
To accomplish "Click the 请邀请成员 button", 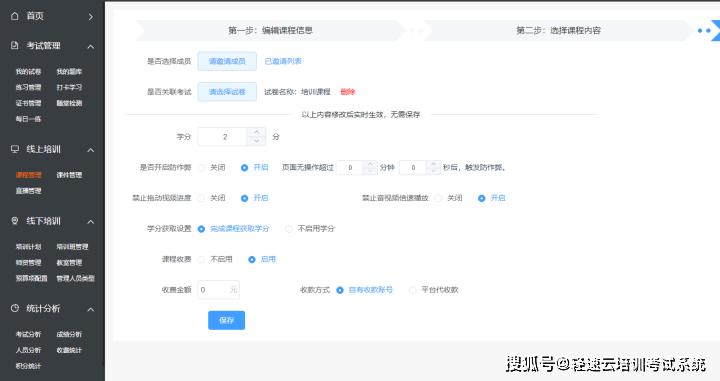I will [x=227, y=61].
